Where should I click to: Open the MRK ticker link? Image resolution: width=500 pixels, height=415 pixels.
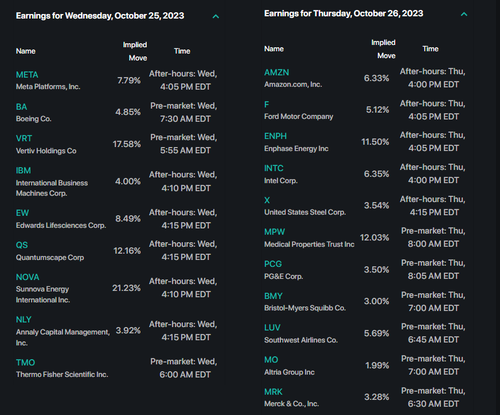pyautogui.click(x=273, y=392)
